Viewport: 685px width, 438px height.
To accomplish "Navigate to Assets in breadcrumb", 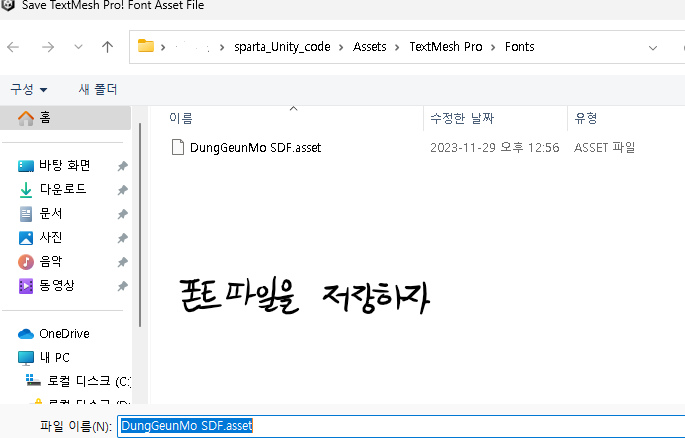I will point(370,47).
